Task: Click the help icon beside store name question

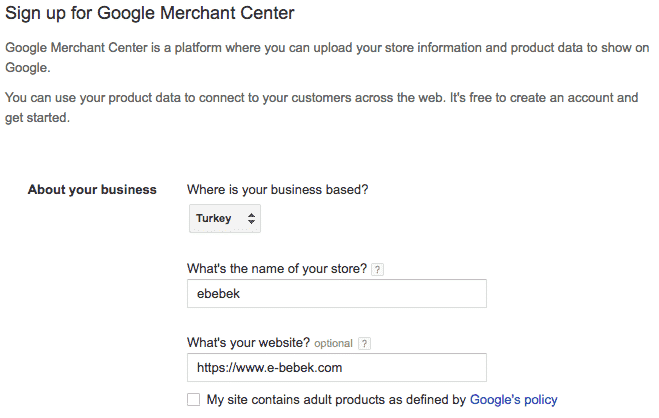Action: click(377, 269)
